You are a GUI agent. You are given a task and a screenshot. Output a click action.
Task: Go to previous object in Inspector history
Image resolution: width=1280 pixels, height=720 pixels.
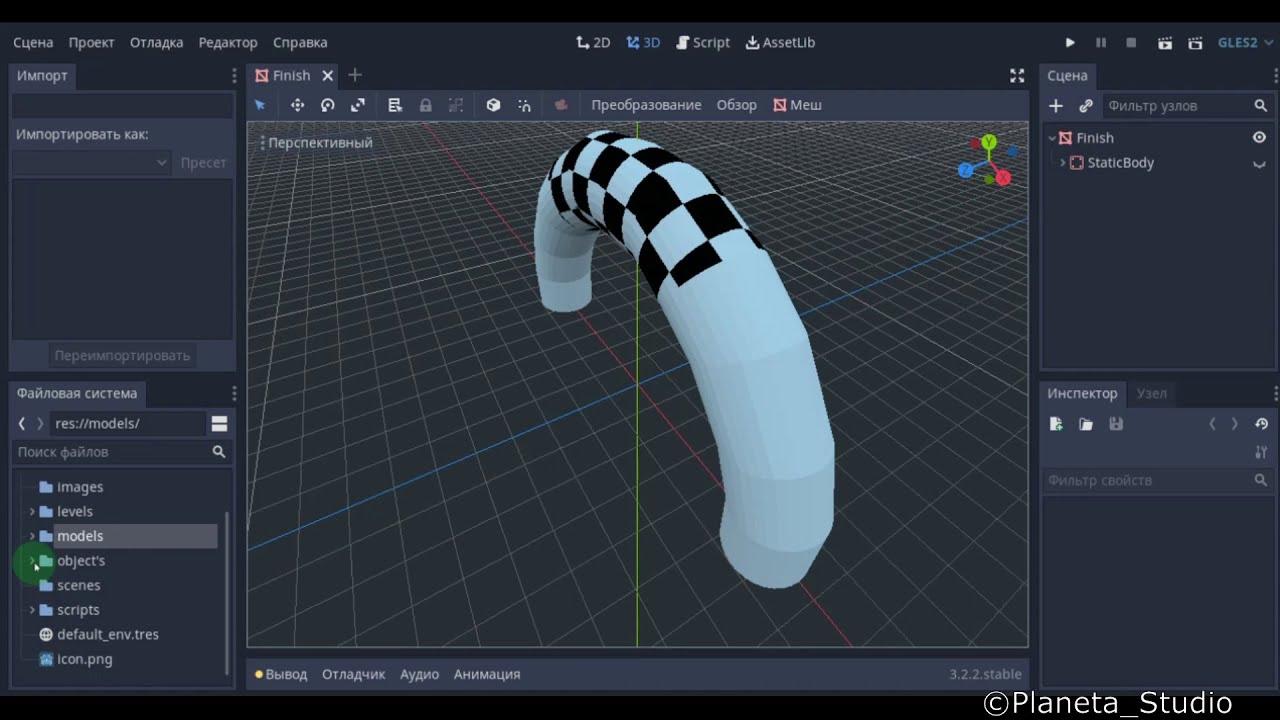tap(1213, 424)
